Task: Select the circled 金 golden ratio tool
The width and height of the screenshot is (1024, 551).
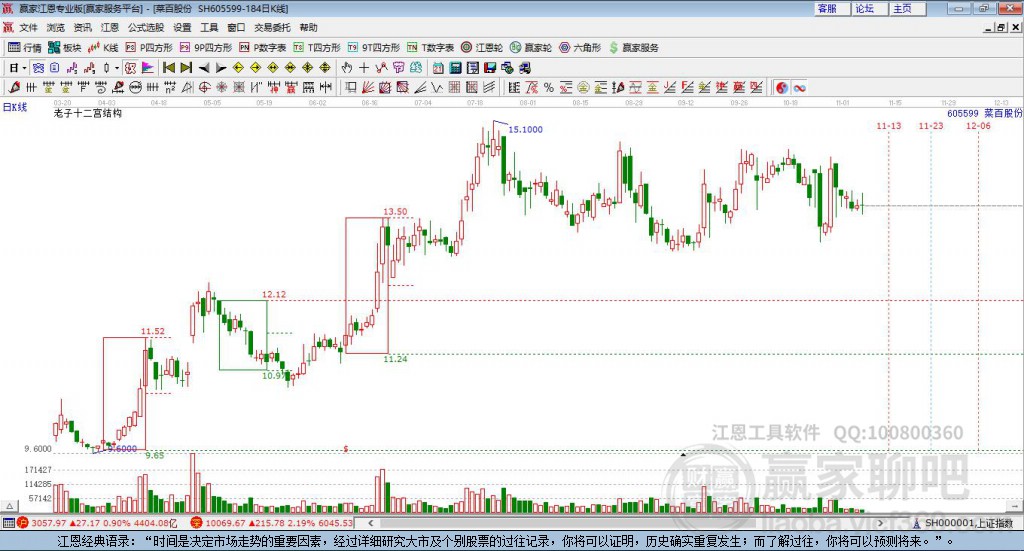Action: (583, 87)
